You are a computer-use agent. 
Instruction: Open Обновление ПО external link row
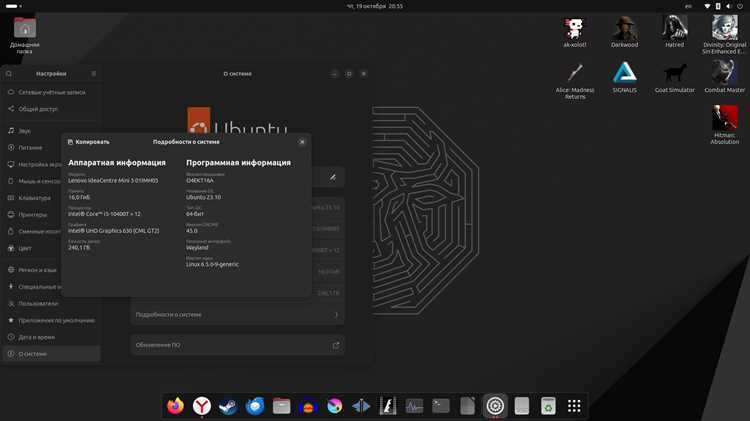point(237,345)
